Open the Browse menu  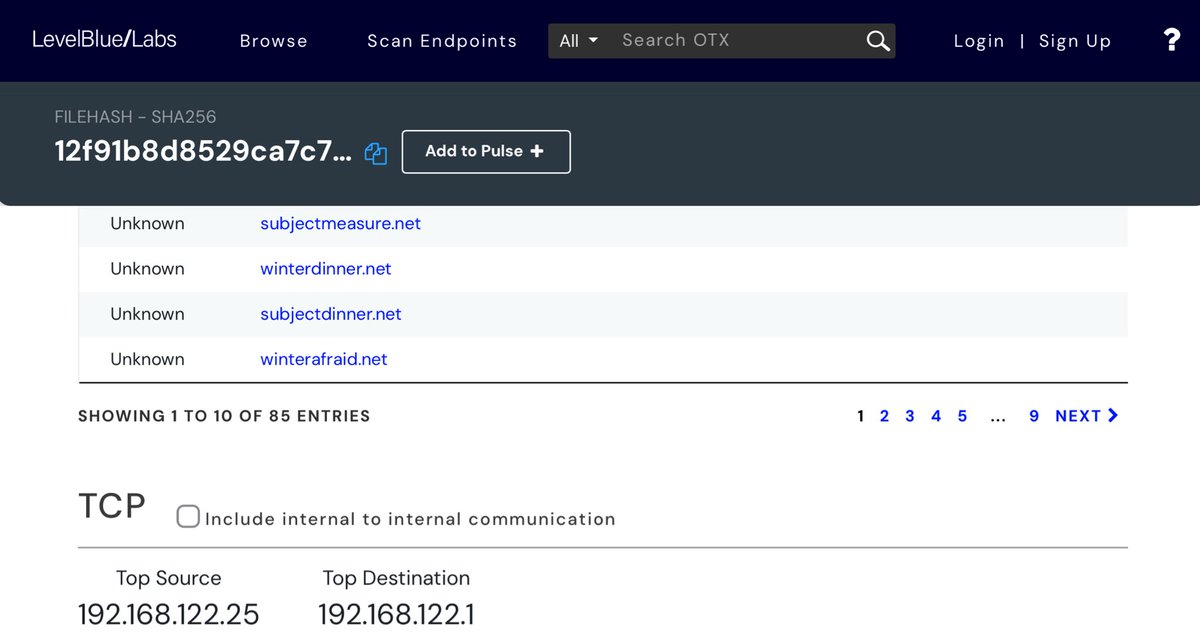(x=273, y=41)
